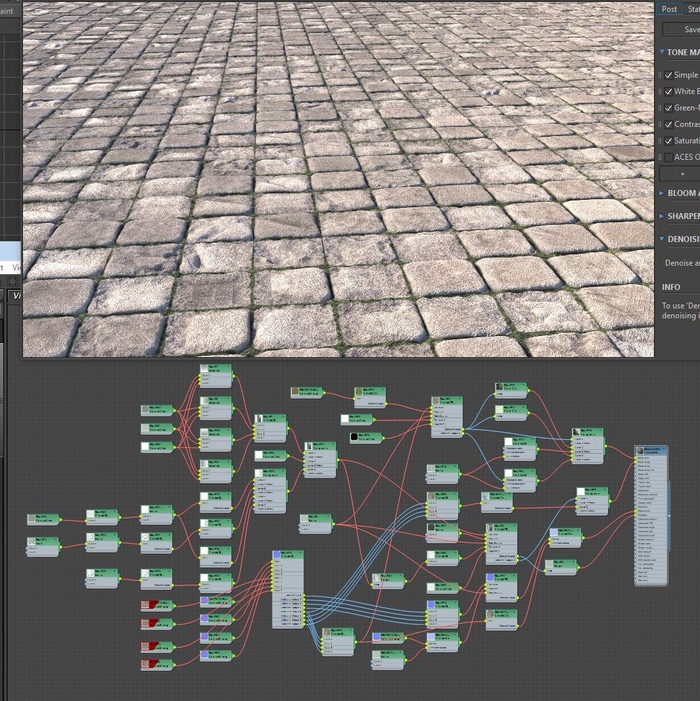Click the drag handle beside Green-Magenta
The width and height of the screenshot is (700, 701).
pos(660,108)
